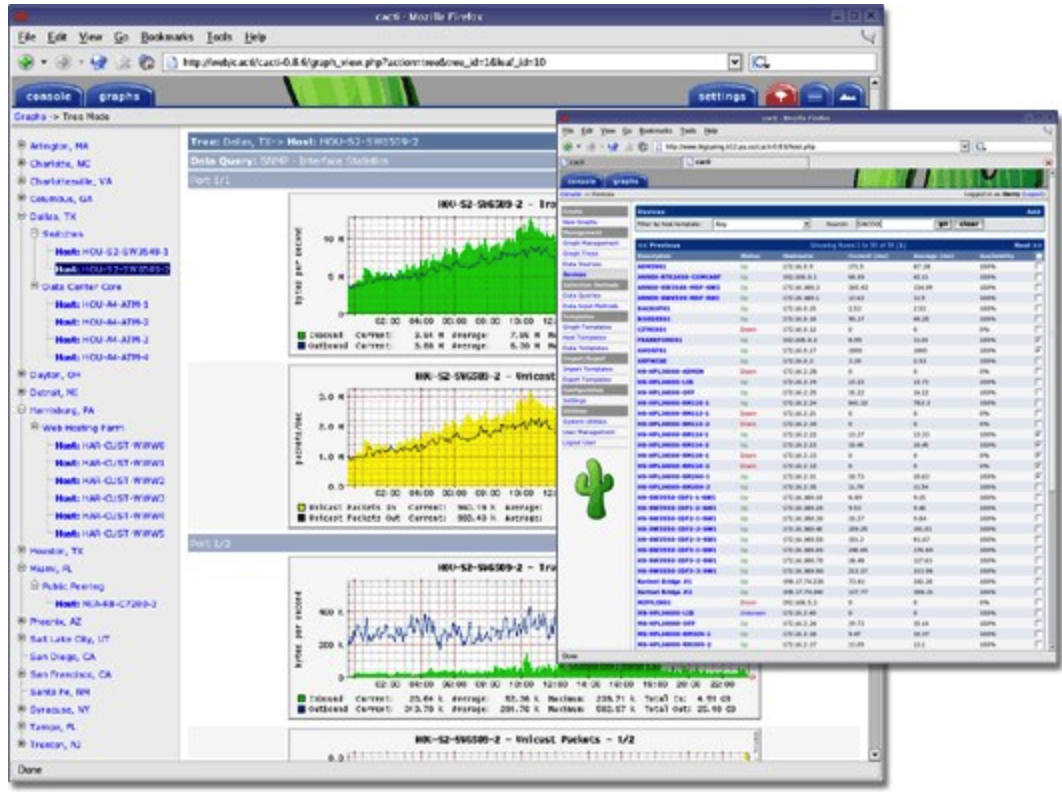Viewport: 1062px width, 800px height.
Task: Expand the Charlotte, NC tree node
Action: [x=22, y=163]
